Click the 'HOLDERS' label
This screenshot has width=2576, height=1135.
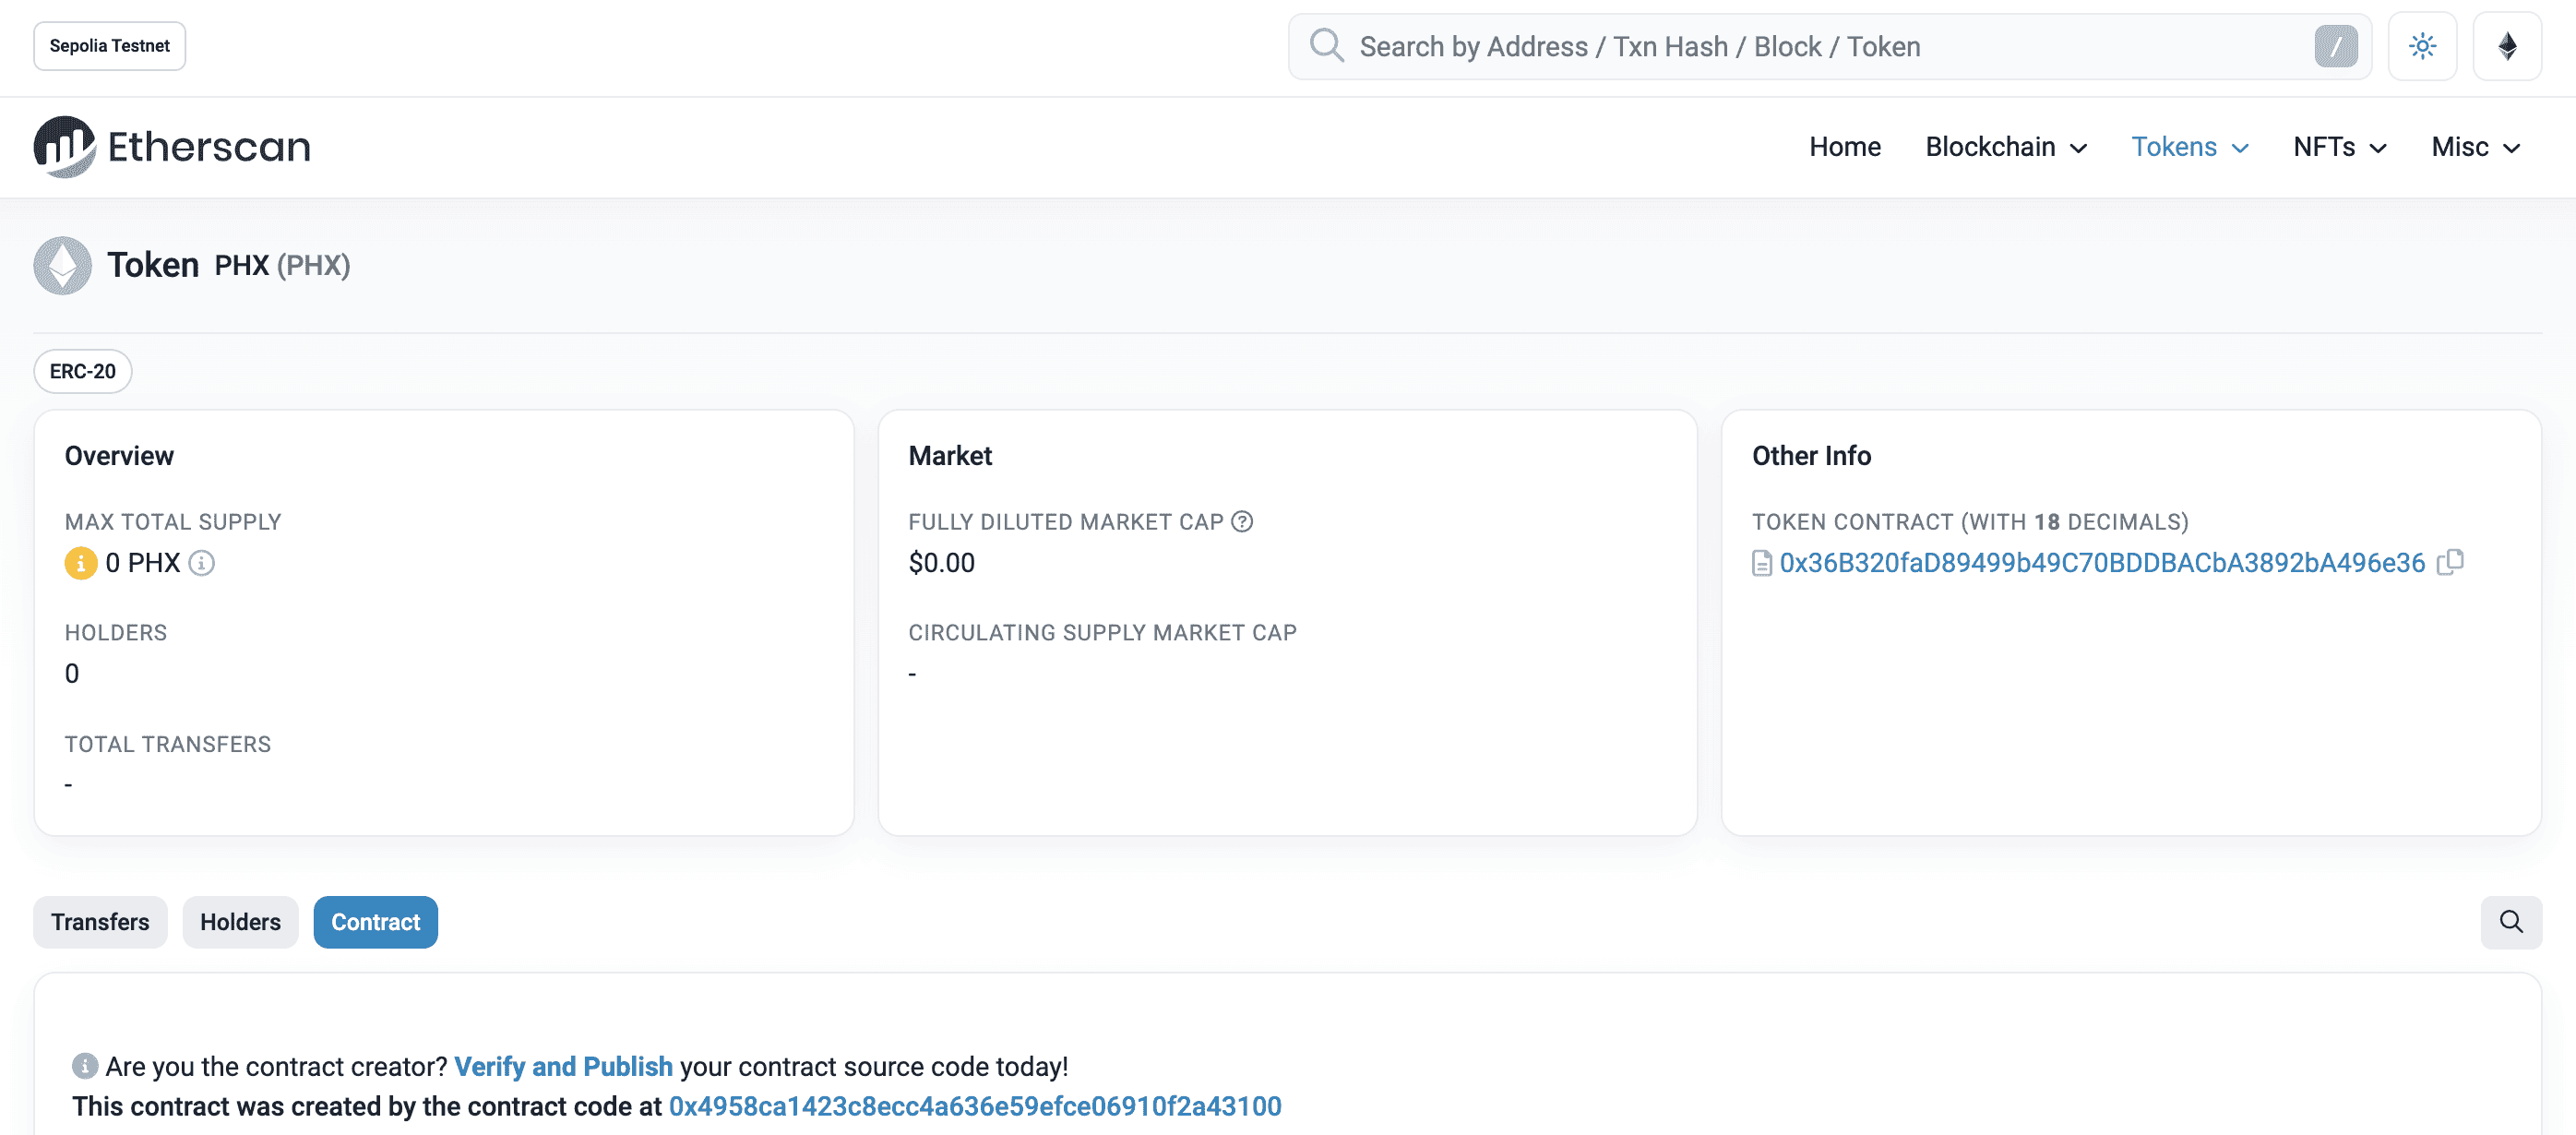point(116,632)
